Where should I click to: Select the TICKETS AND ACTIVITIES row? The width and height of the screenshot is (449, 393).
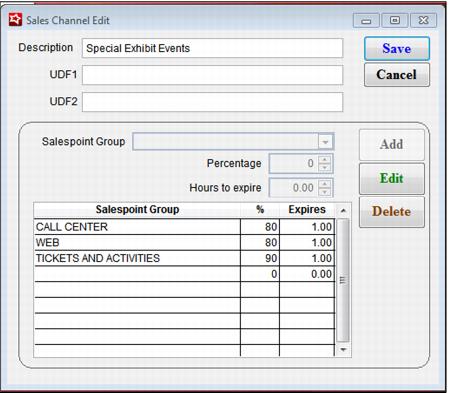184,258
